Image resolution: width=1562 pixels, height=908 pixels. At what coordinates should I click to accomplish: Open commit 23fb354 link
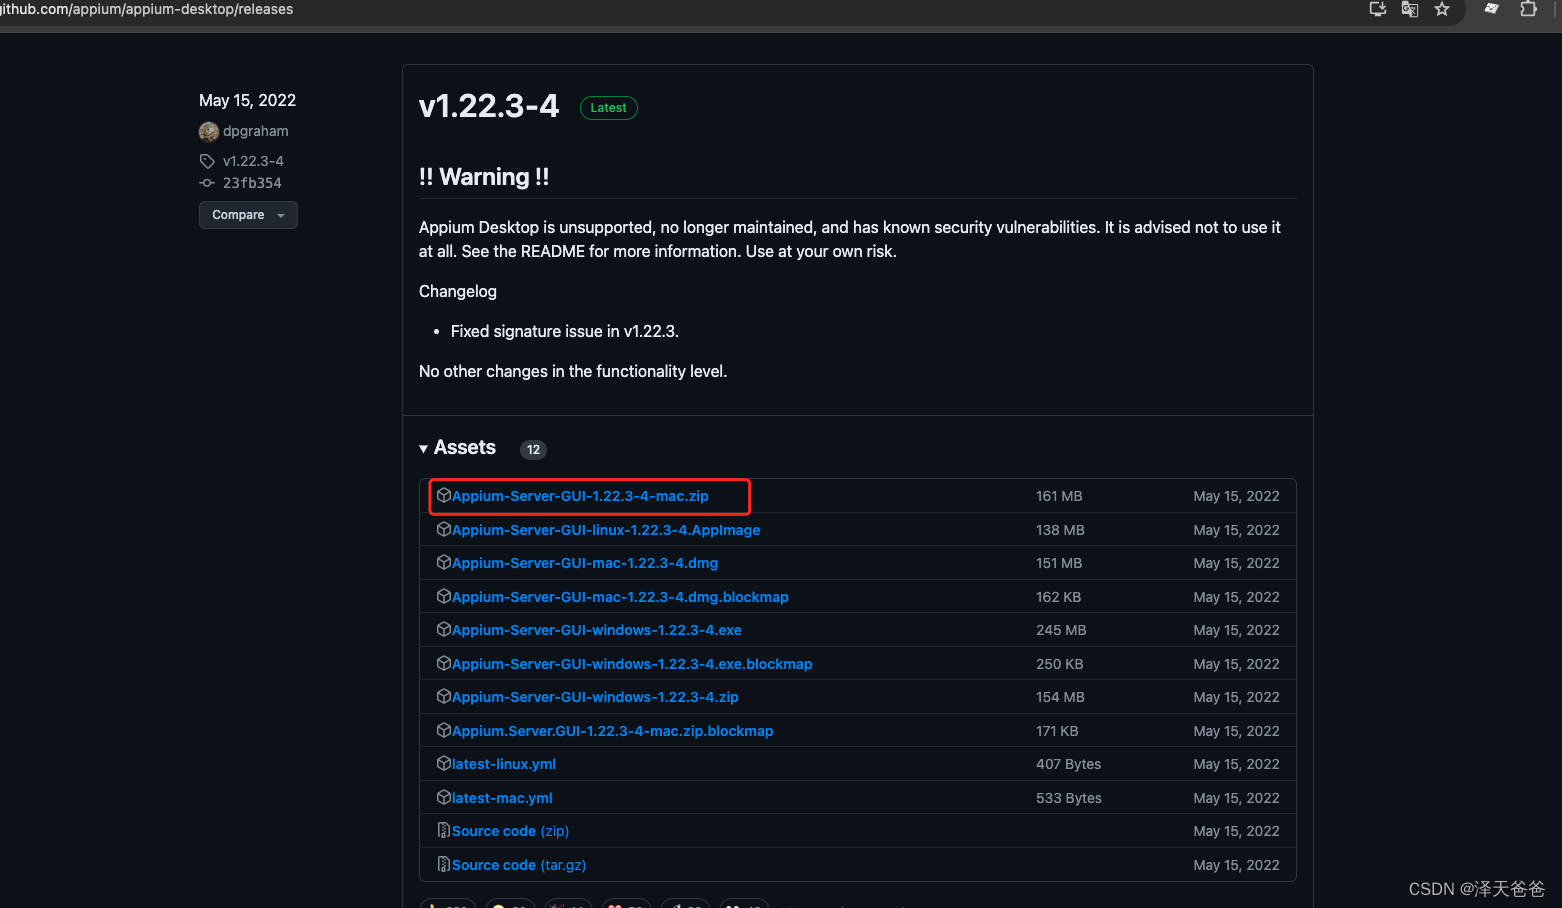click(x=252, y=183)
